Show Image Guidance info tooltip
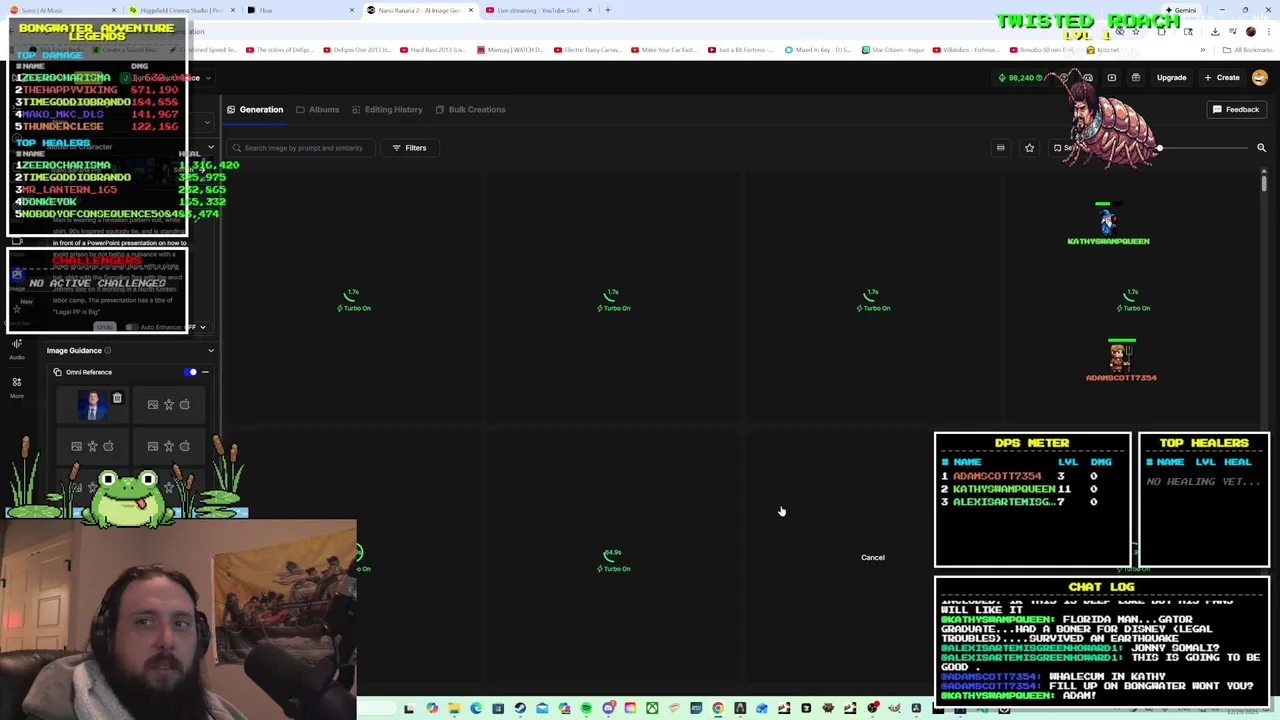Image resolution: width=1280 pixels, height=720 pixels. click(x=108, y=350)
